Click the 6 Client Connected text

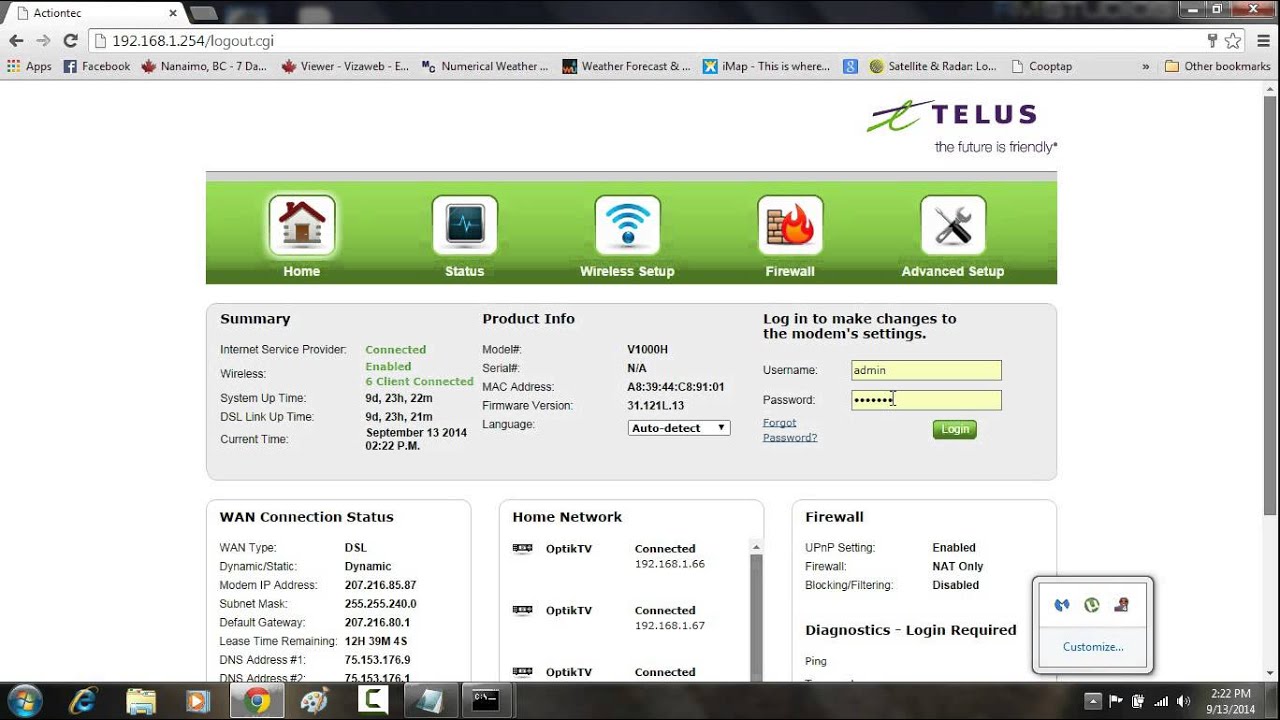[x=419, y=382]
